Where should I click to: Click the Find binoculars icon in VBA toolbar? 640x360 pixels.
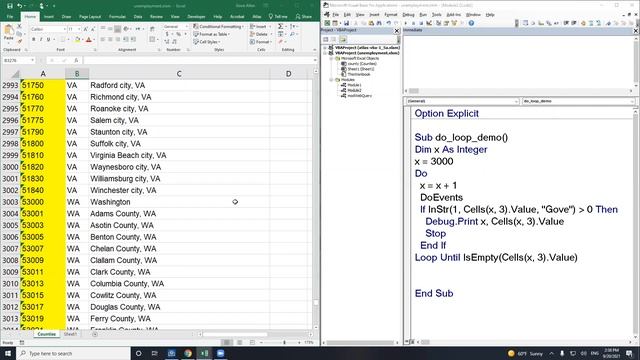(x=379, y=23)
